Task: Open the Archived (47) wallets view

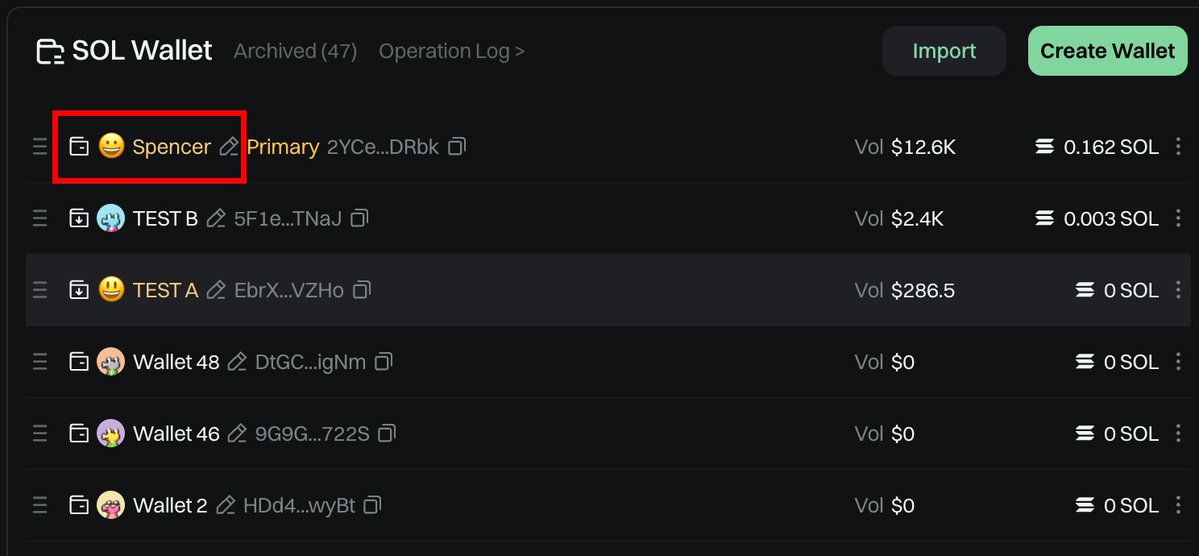Action: tap(295, 51)
